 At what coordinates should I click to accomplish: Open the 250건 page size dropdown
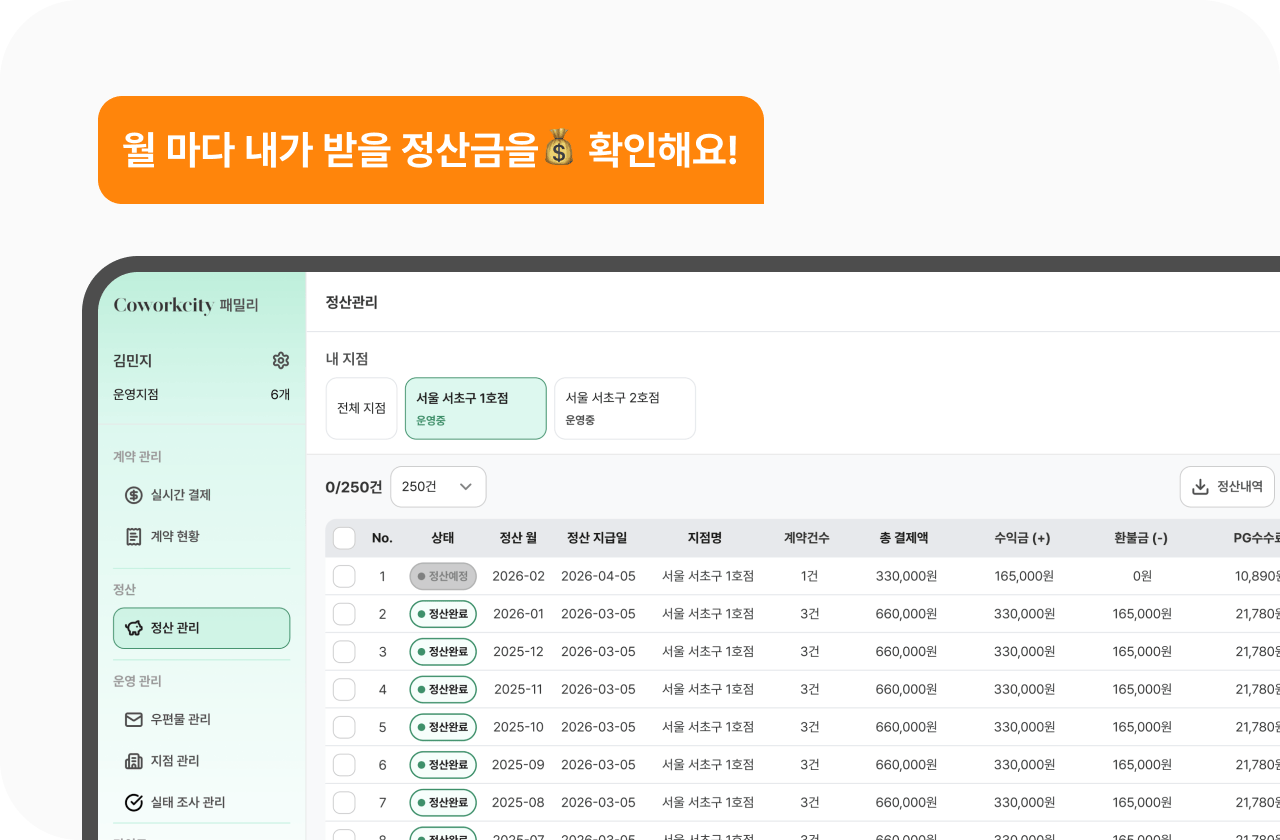tap(438, 486)
